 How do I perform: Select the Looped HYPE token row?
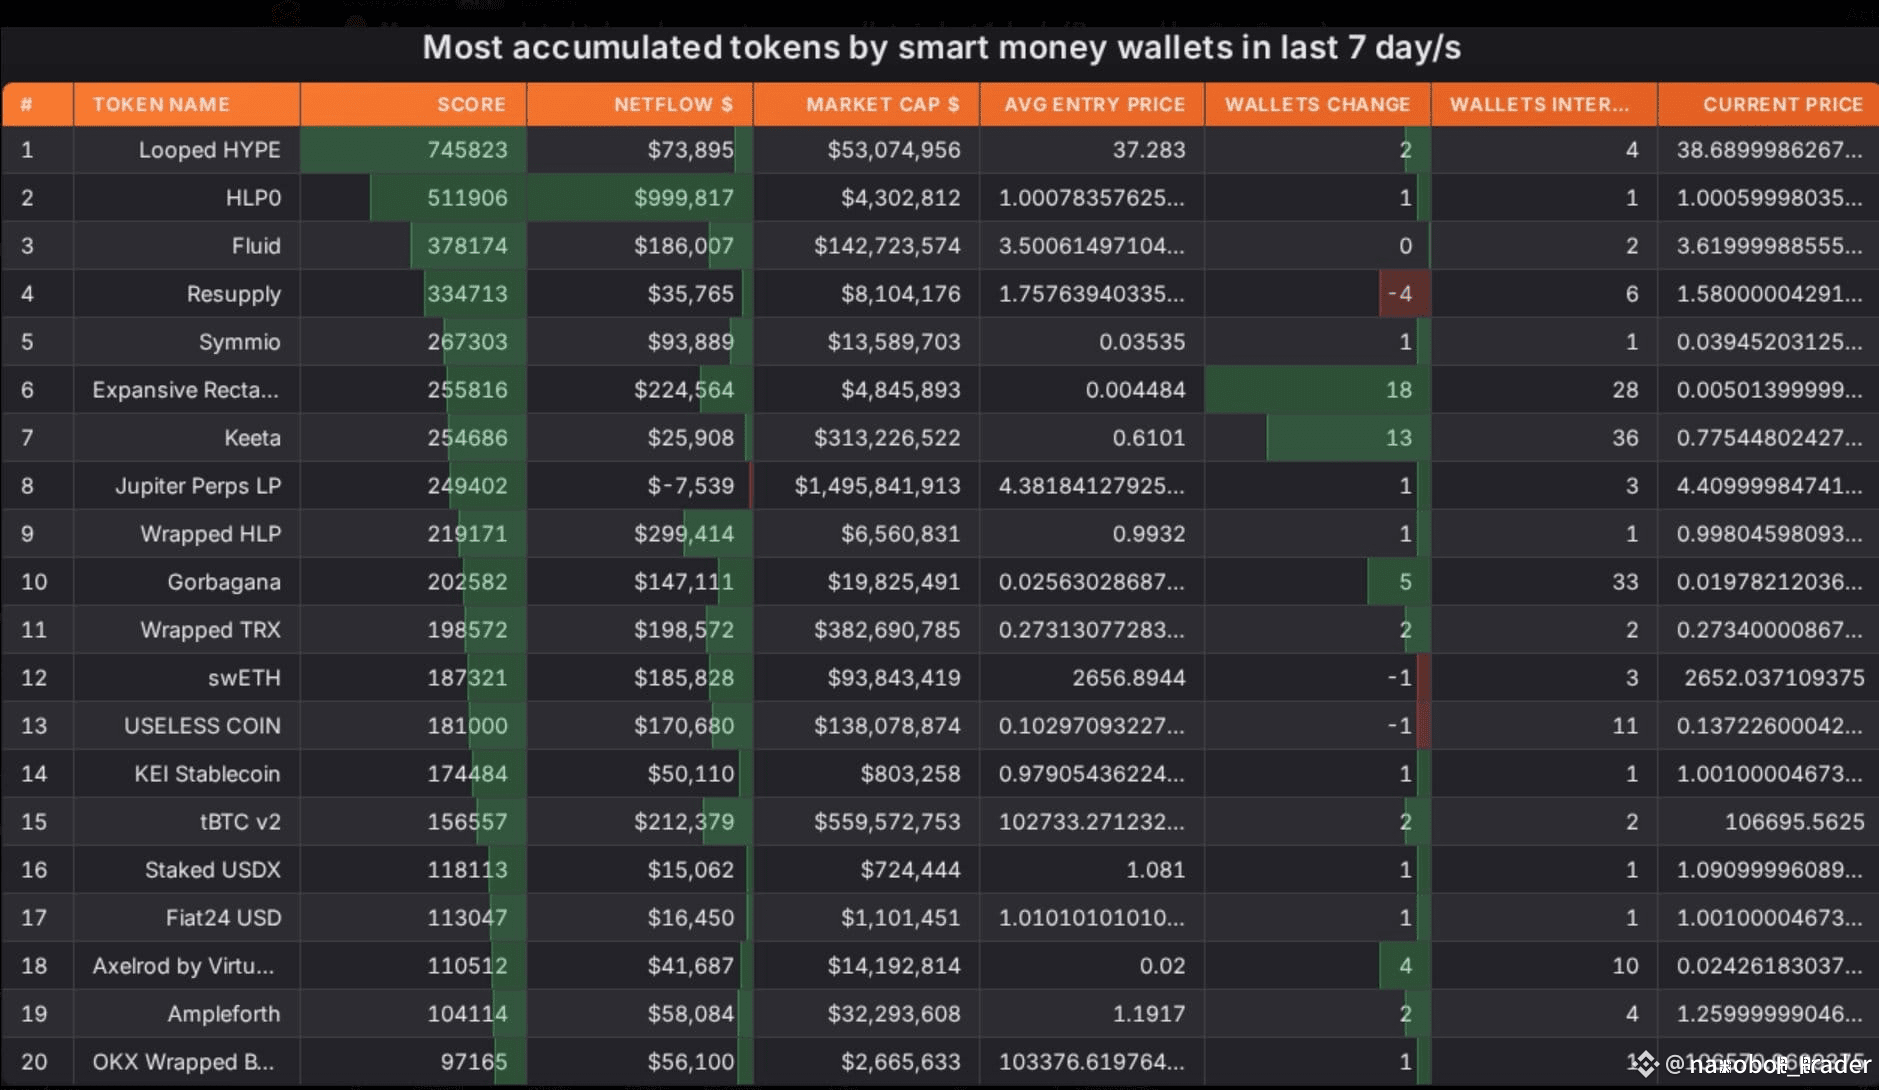(x=940, y=150)
